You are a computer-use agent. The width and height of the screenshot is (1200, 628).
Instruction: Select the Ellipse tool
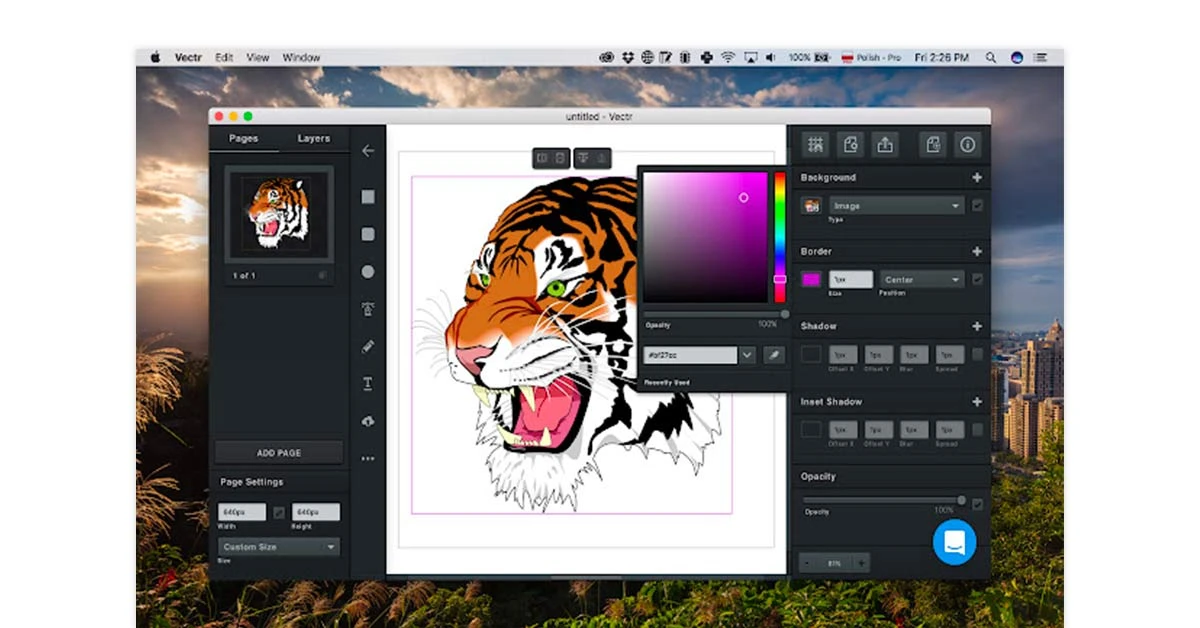coord(368,271)
